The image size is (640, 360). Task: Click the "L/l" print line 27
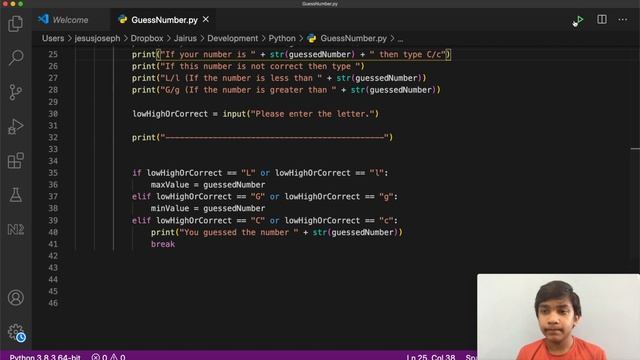click(x=279, y=78)
